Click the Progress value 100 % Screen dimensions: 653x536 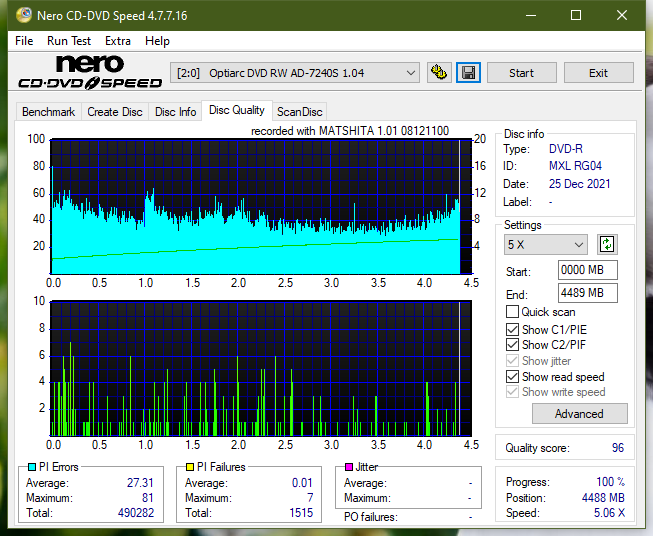tap(611, 482)
